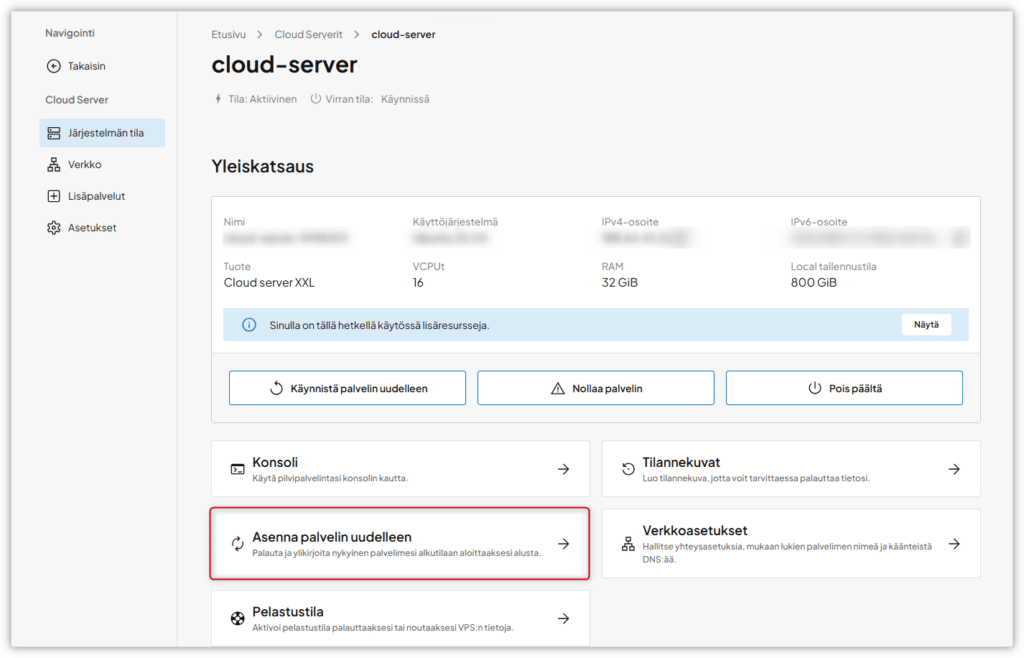This screenshot has height=658, width=1024.
Task: Click the Näytä button in the banner
Action: pos(926,325)
